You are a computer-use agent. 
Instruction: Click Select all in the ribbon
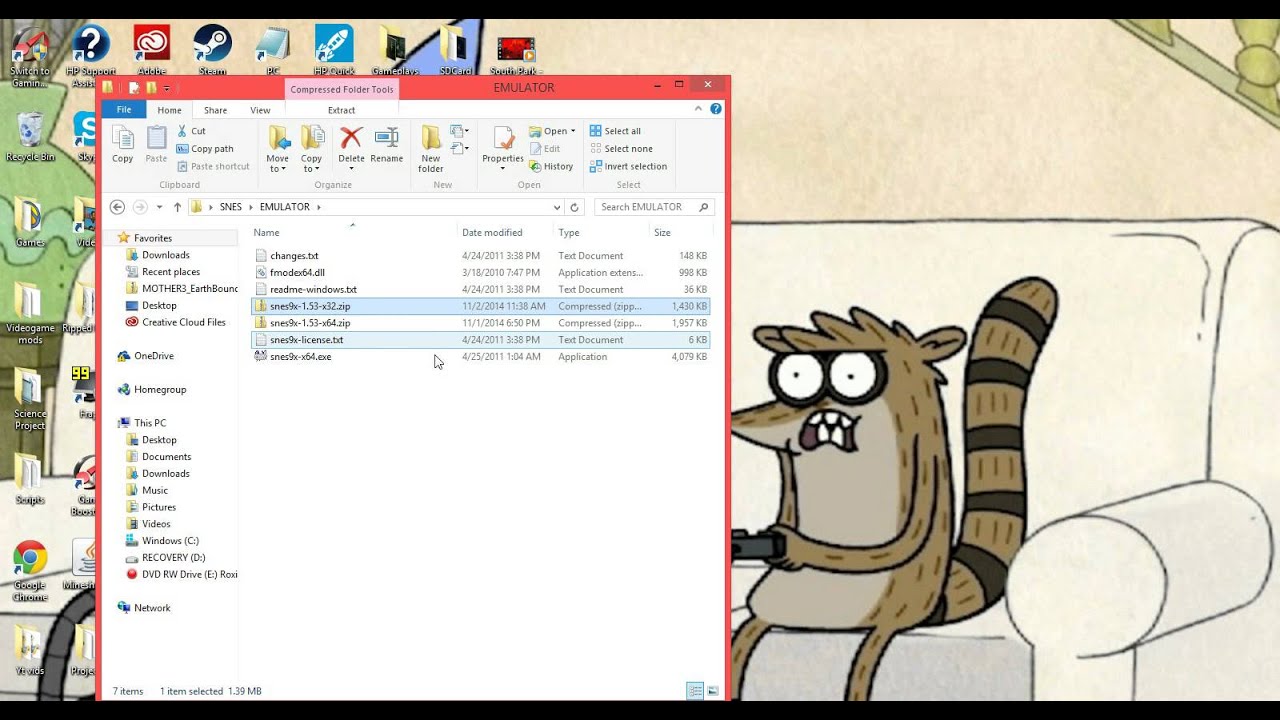pos(615,131)
